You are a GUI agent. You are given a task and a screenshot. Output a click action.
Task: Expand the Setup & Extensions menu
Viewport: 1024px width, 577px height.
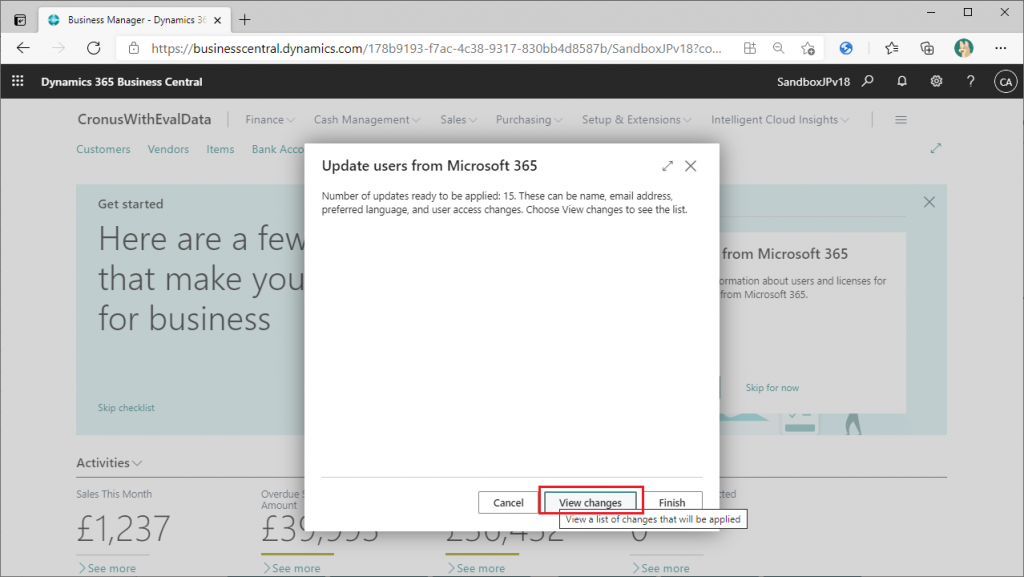(x=637, y=120)
